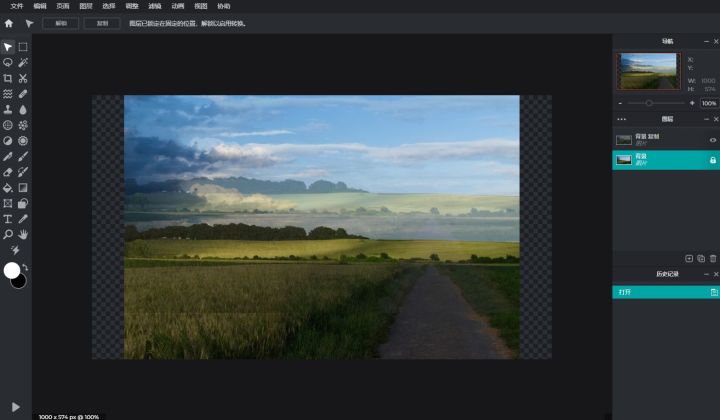Viewport: 720px width, 420px height.
Task: Click the 复制 button
Action: coord(101,23)
